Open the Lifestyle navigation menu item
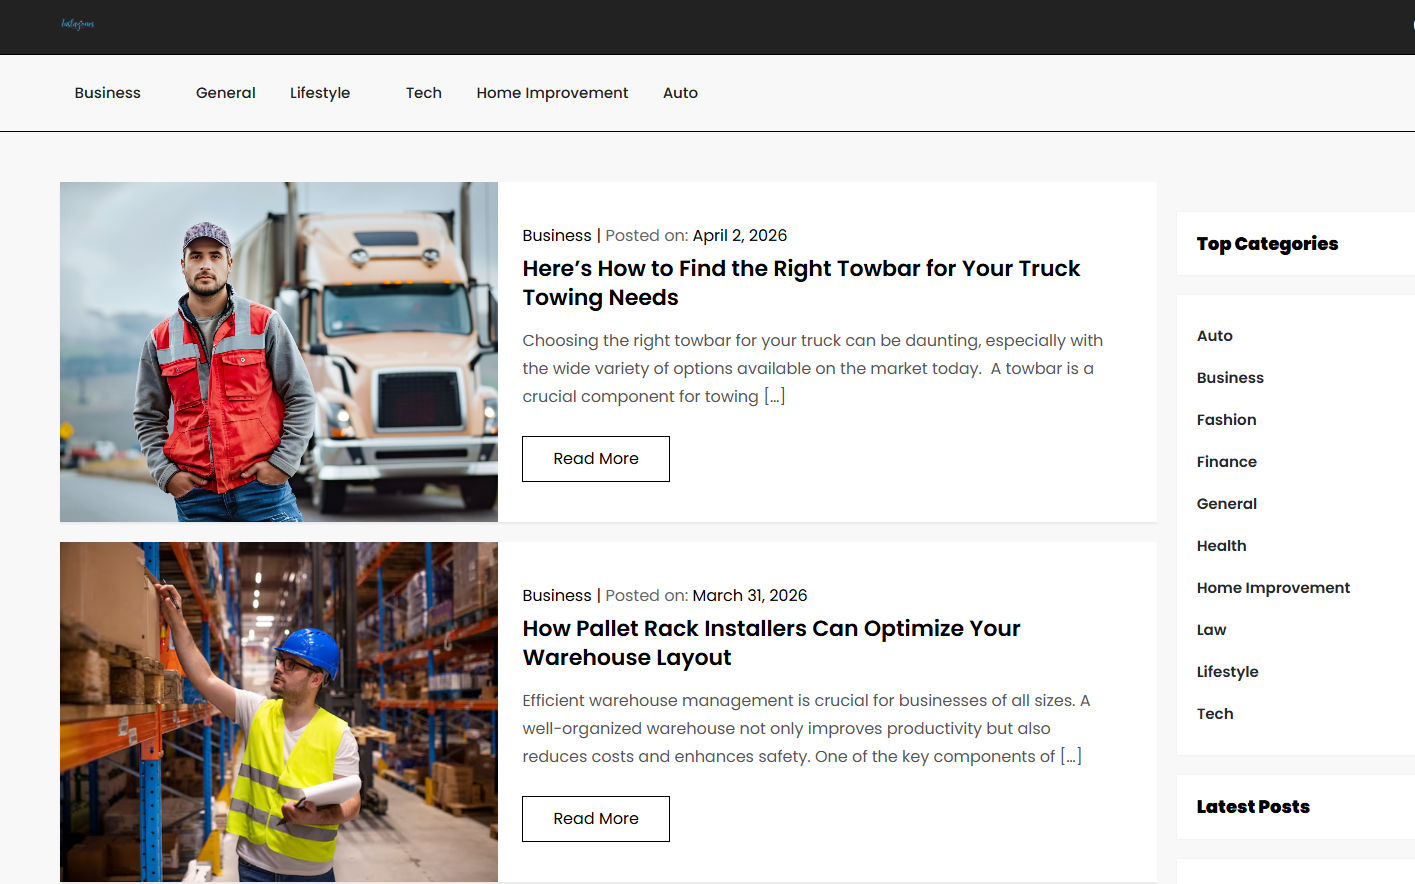 pos(320,93)
